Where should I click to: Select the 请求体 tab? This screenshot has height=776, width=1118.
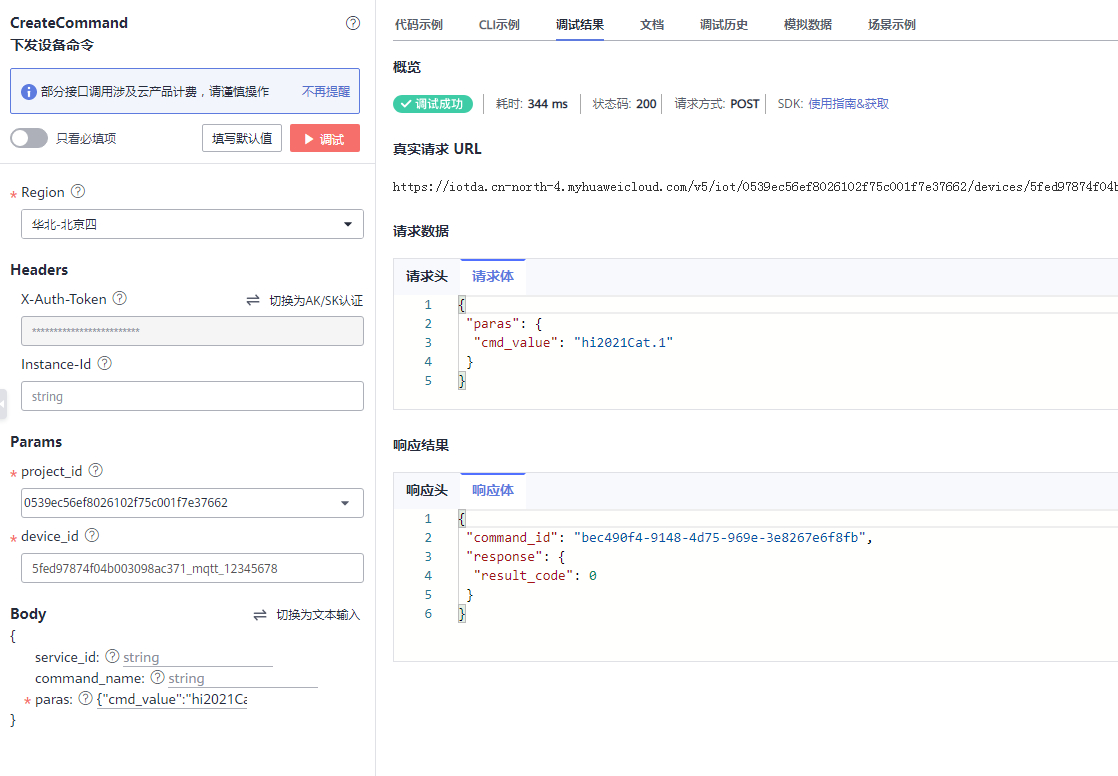pos(493,276)
